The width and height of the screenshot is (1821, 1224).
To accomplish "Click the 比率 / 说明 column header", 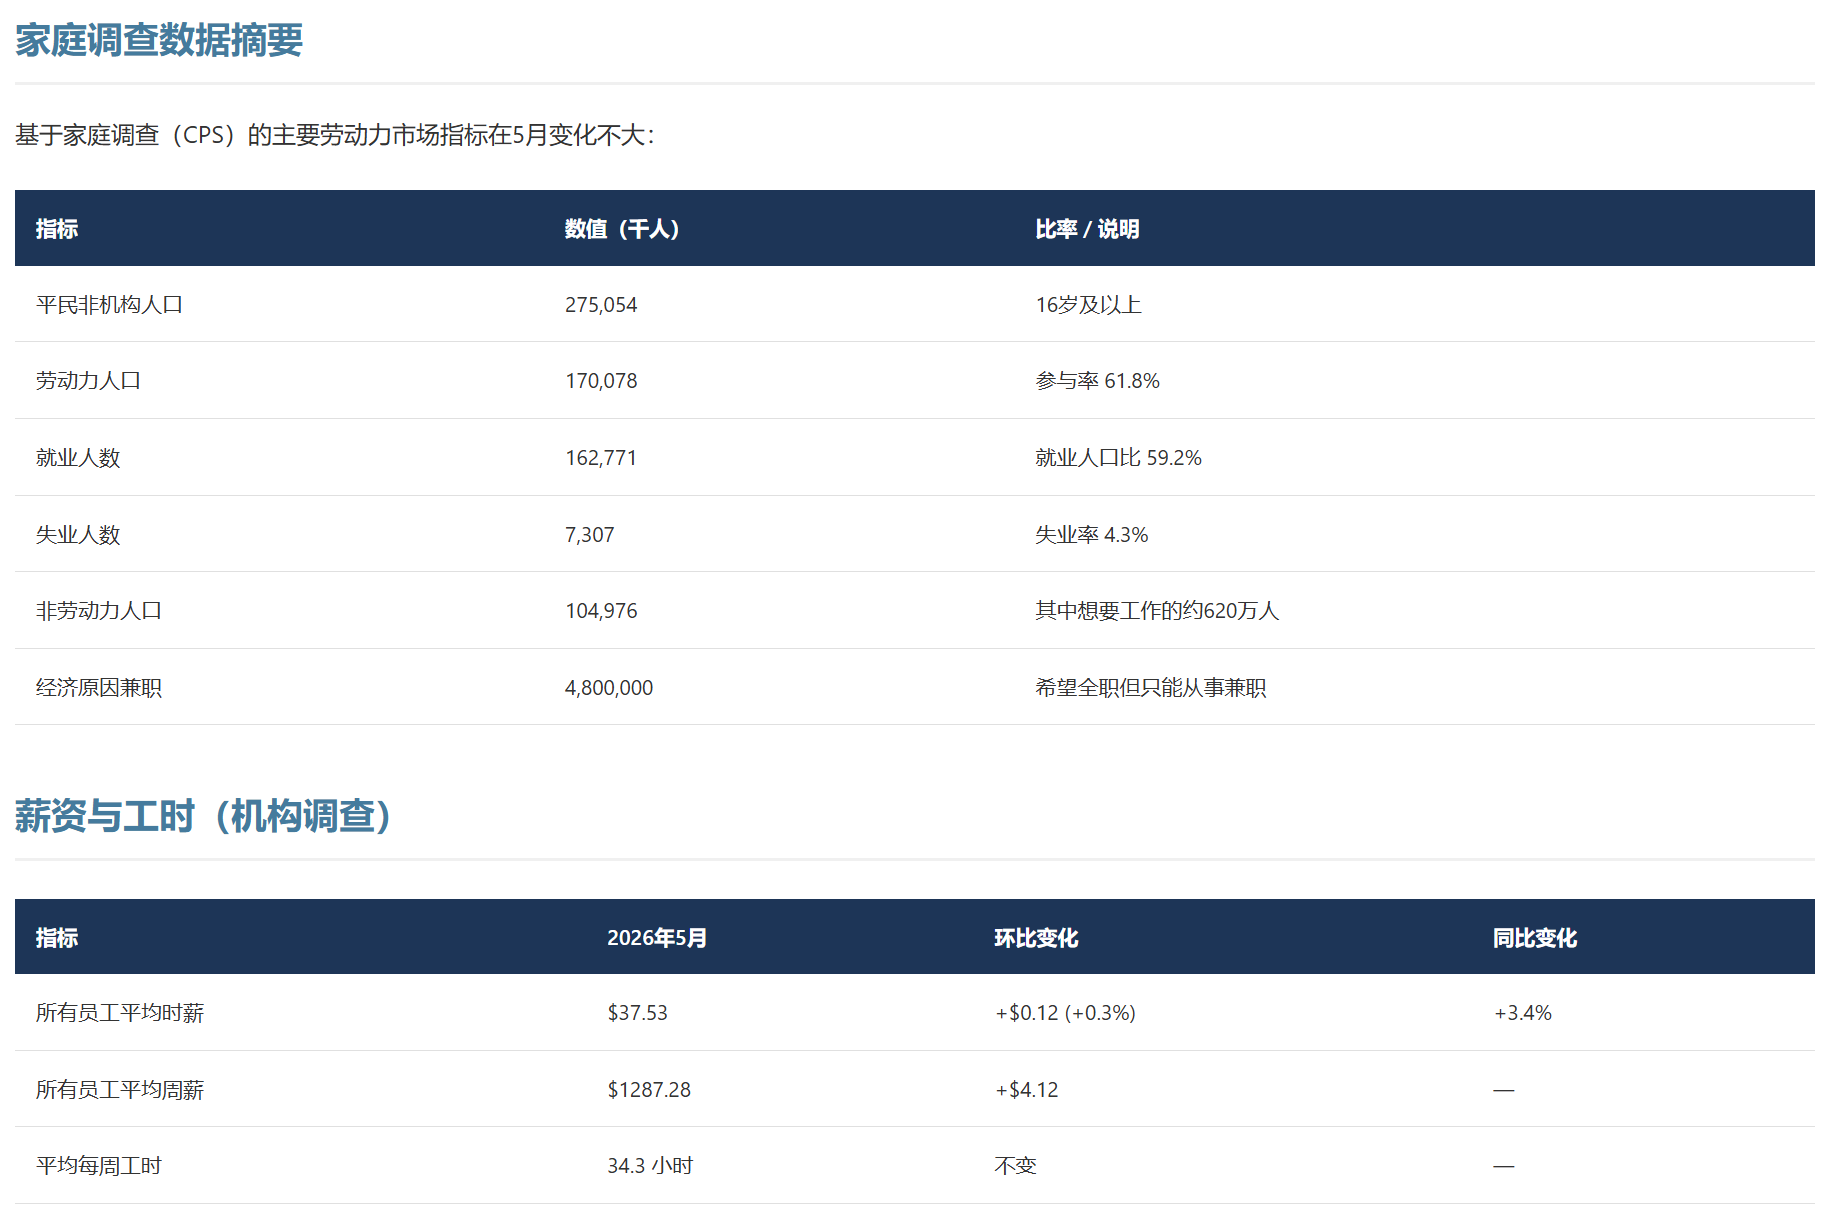I will [1087, 229].
